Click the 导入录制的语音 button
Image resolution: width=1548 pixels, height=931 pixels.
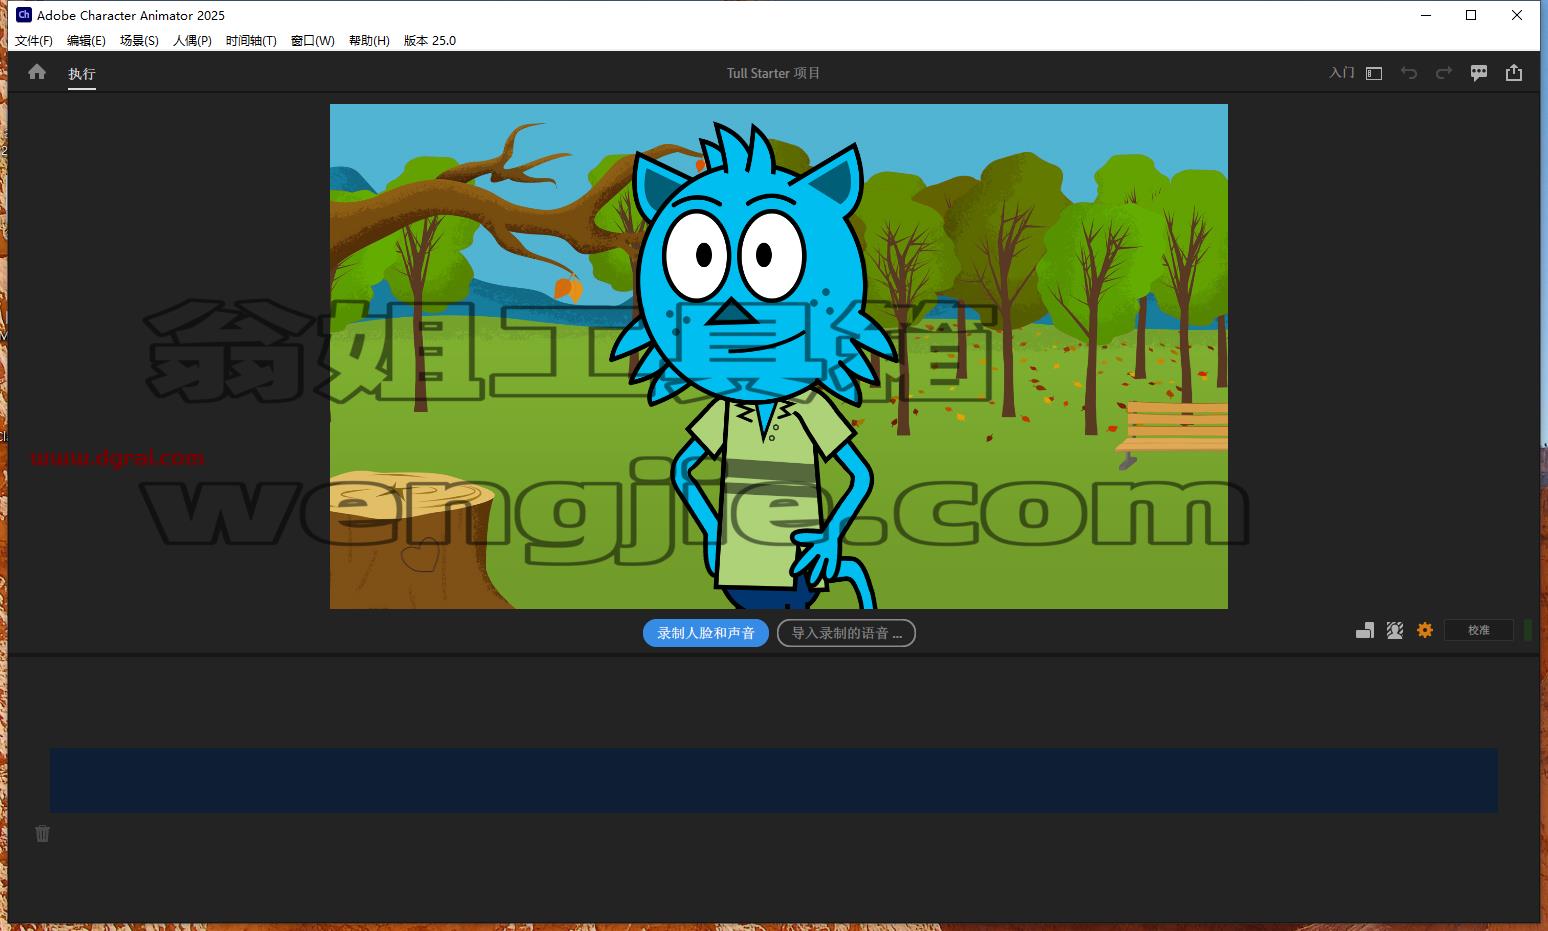pos(846,633)
